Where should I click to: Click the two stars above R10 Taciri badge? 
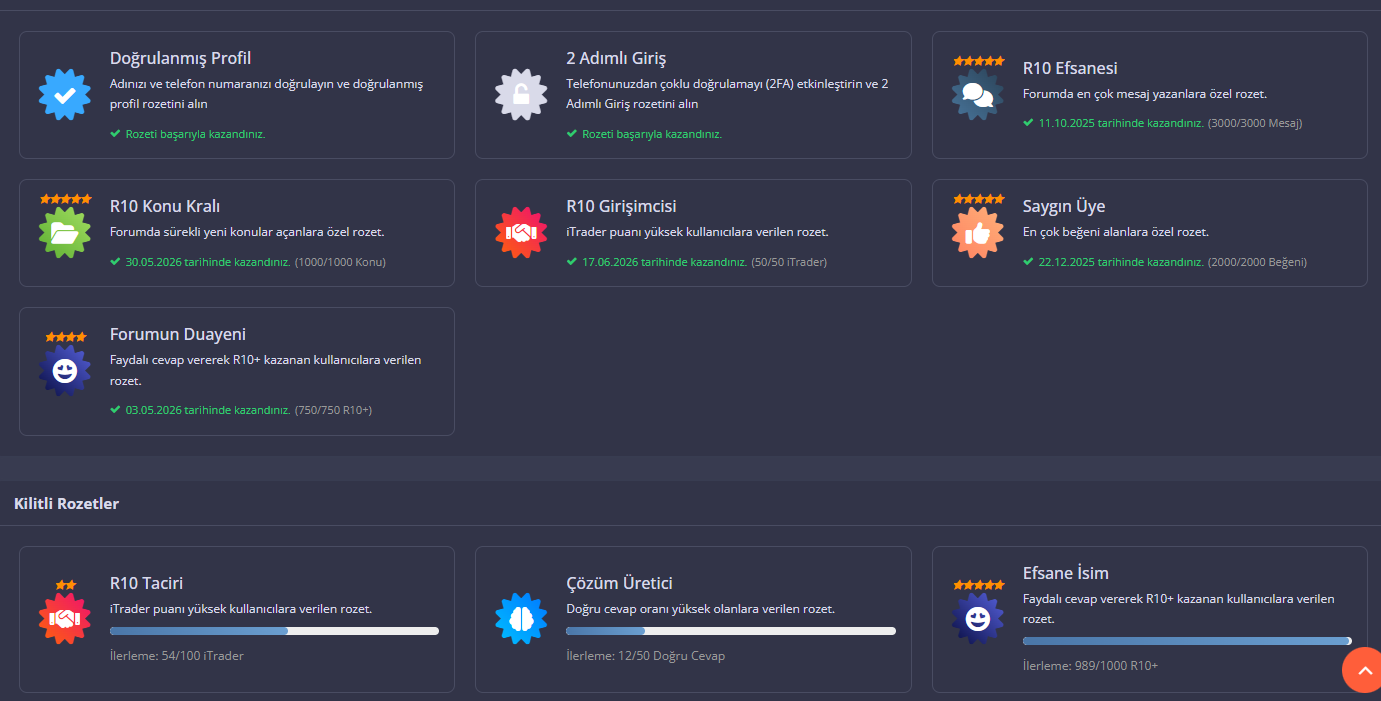coord(65,585)
